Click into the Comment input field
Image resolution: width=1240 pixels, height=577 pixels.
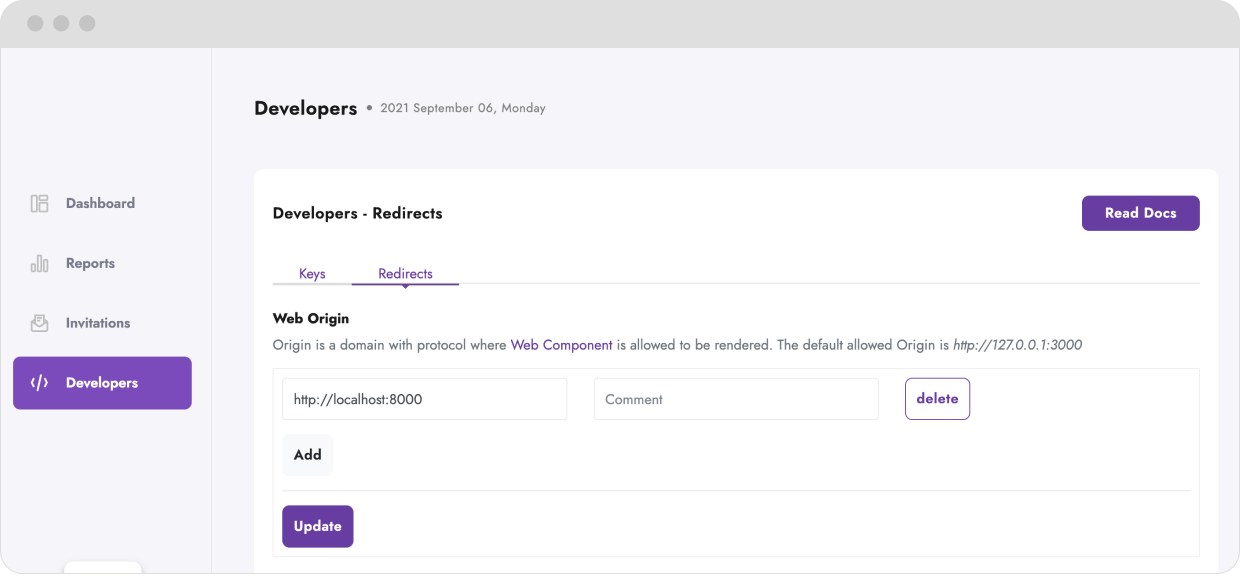tap(736, 399)
